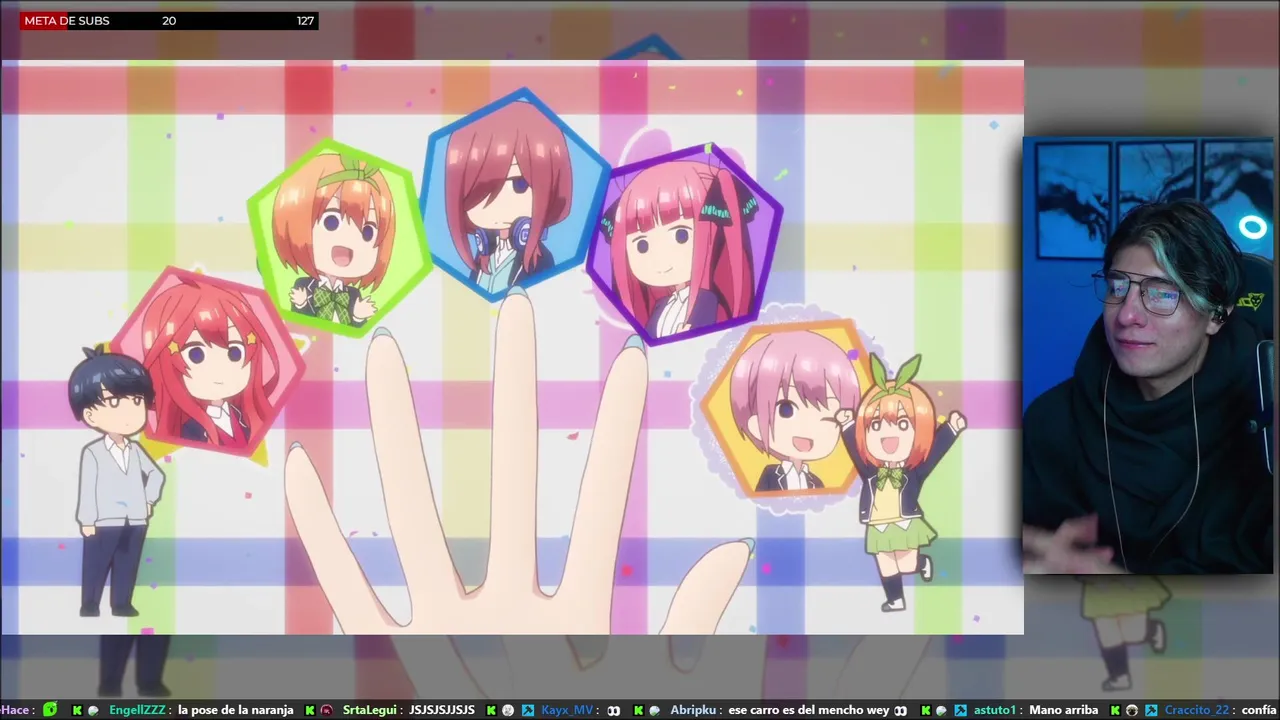Click the message 'ese carro es del mencho wey'
Screen dimensions: 1280x720
(x=809, y=710)
